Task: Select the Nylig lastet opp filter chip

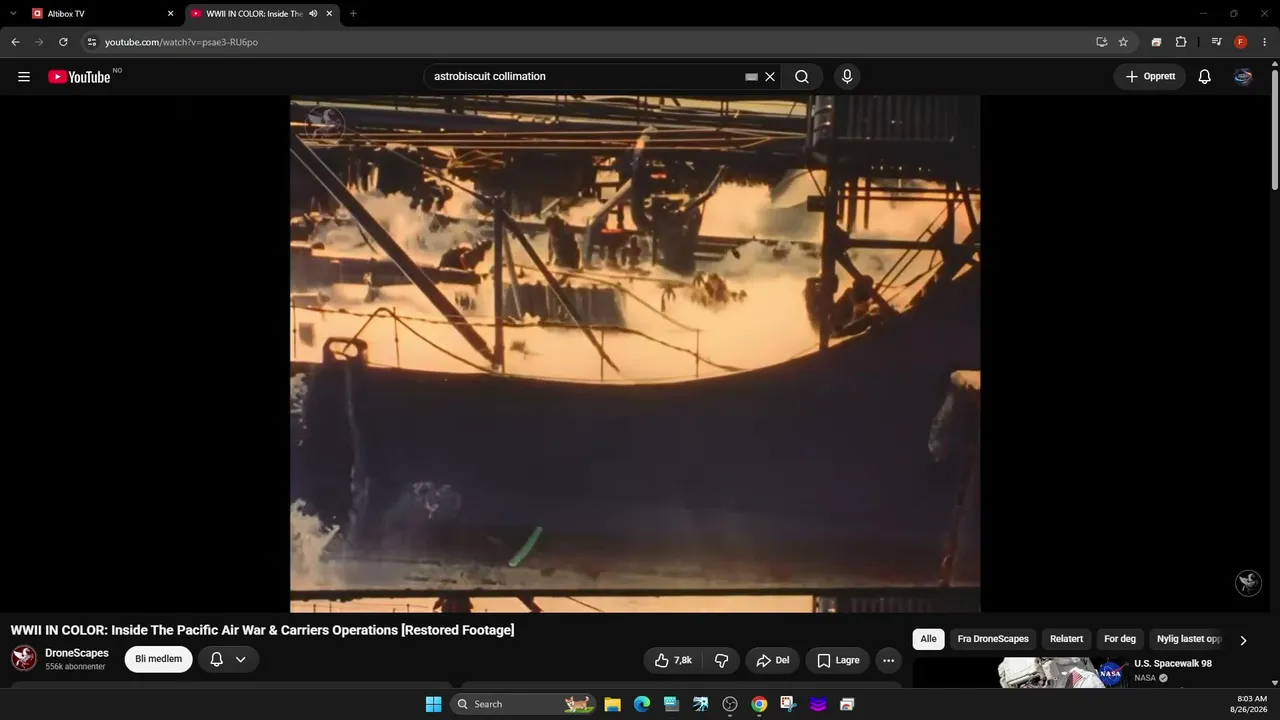Action: (1189, 639)
